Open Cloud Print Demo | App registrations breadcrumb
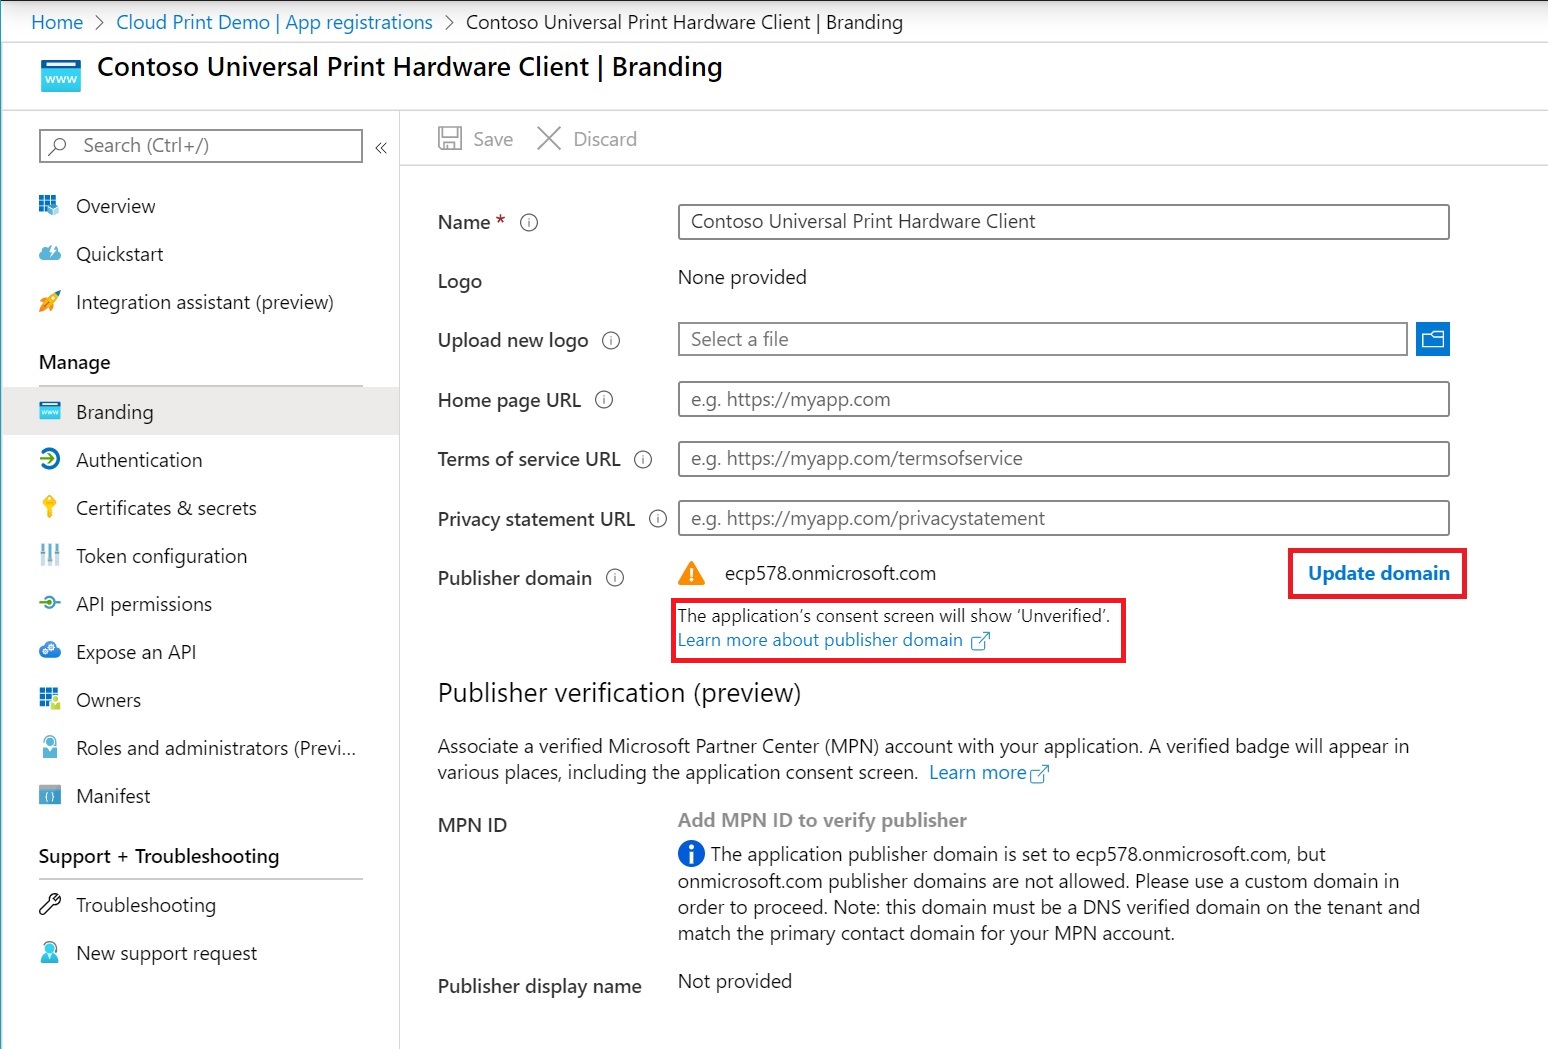 (275, 22)
